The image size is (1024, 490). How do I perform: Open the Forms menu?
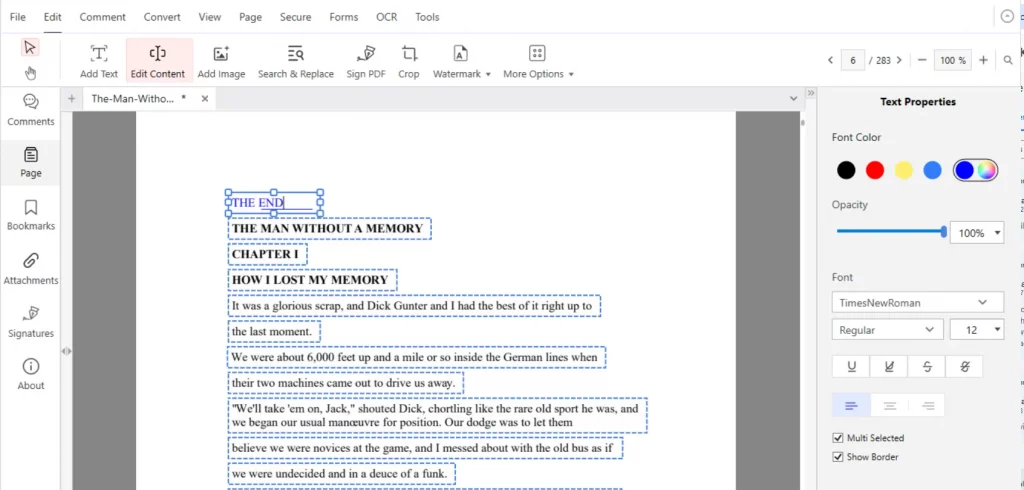(x=344, y=17)
